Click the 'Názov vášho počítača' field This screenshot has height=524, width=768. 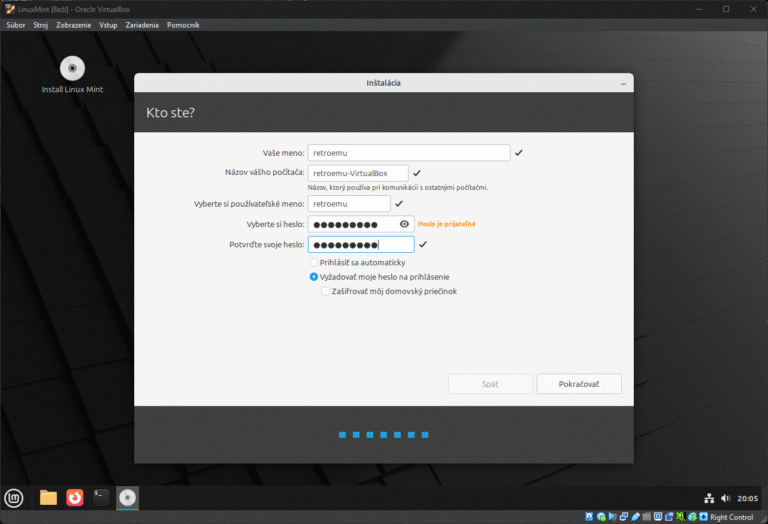(x=358, y=173)
